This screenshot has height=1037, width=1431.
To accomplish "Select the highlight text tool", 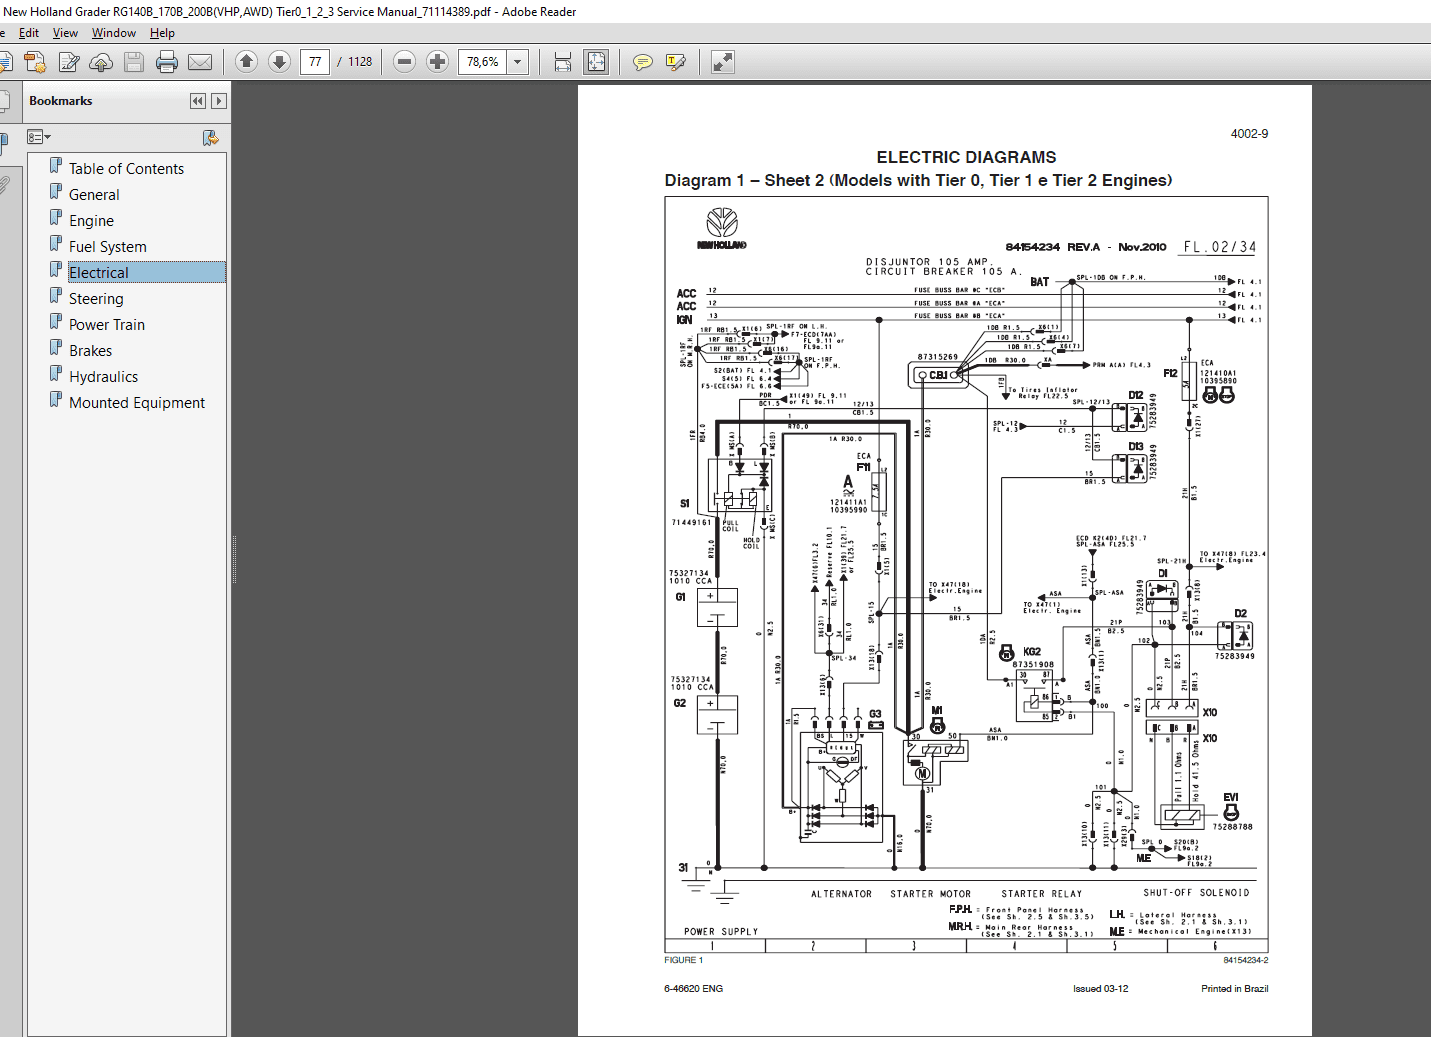I will [x=676, y=63].
